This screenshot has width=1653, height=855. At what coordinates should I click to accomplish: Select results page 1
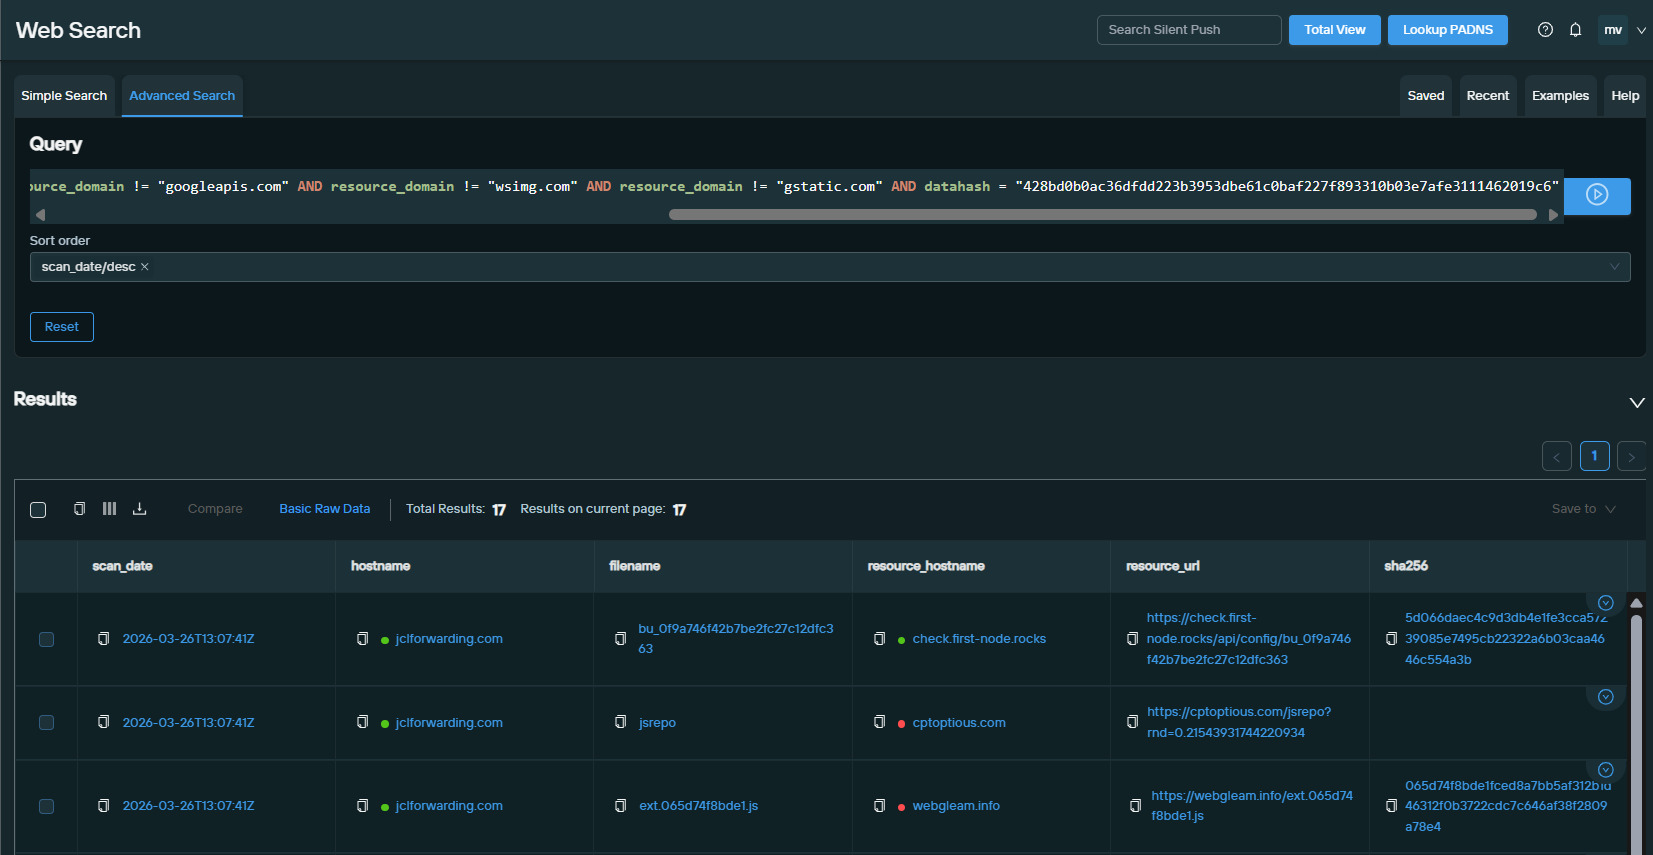[1595, 456]
